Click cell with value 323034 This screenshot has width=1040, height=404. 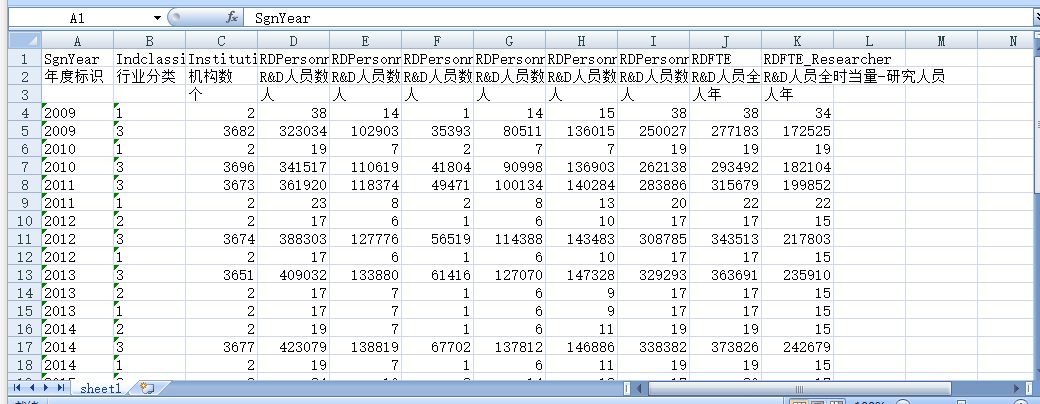293,131
